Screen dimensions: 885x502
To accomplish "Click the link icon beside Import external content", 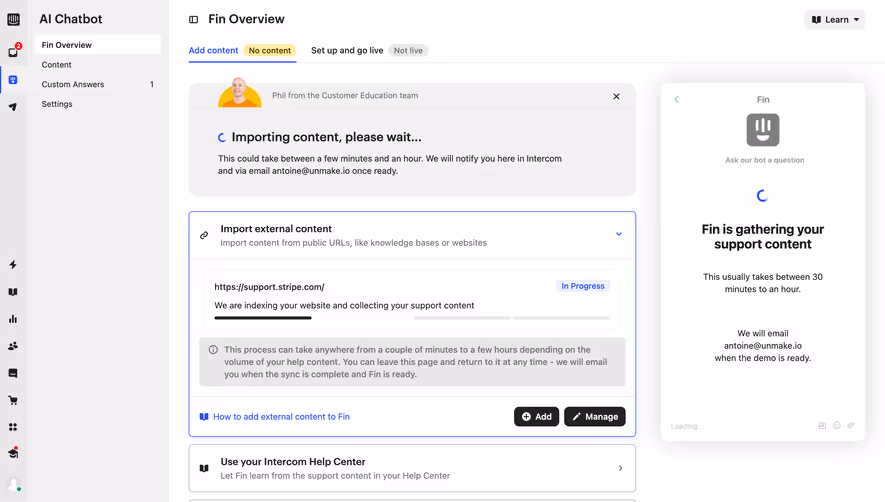I will click(204, 235).
